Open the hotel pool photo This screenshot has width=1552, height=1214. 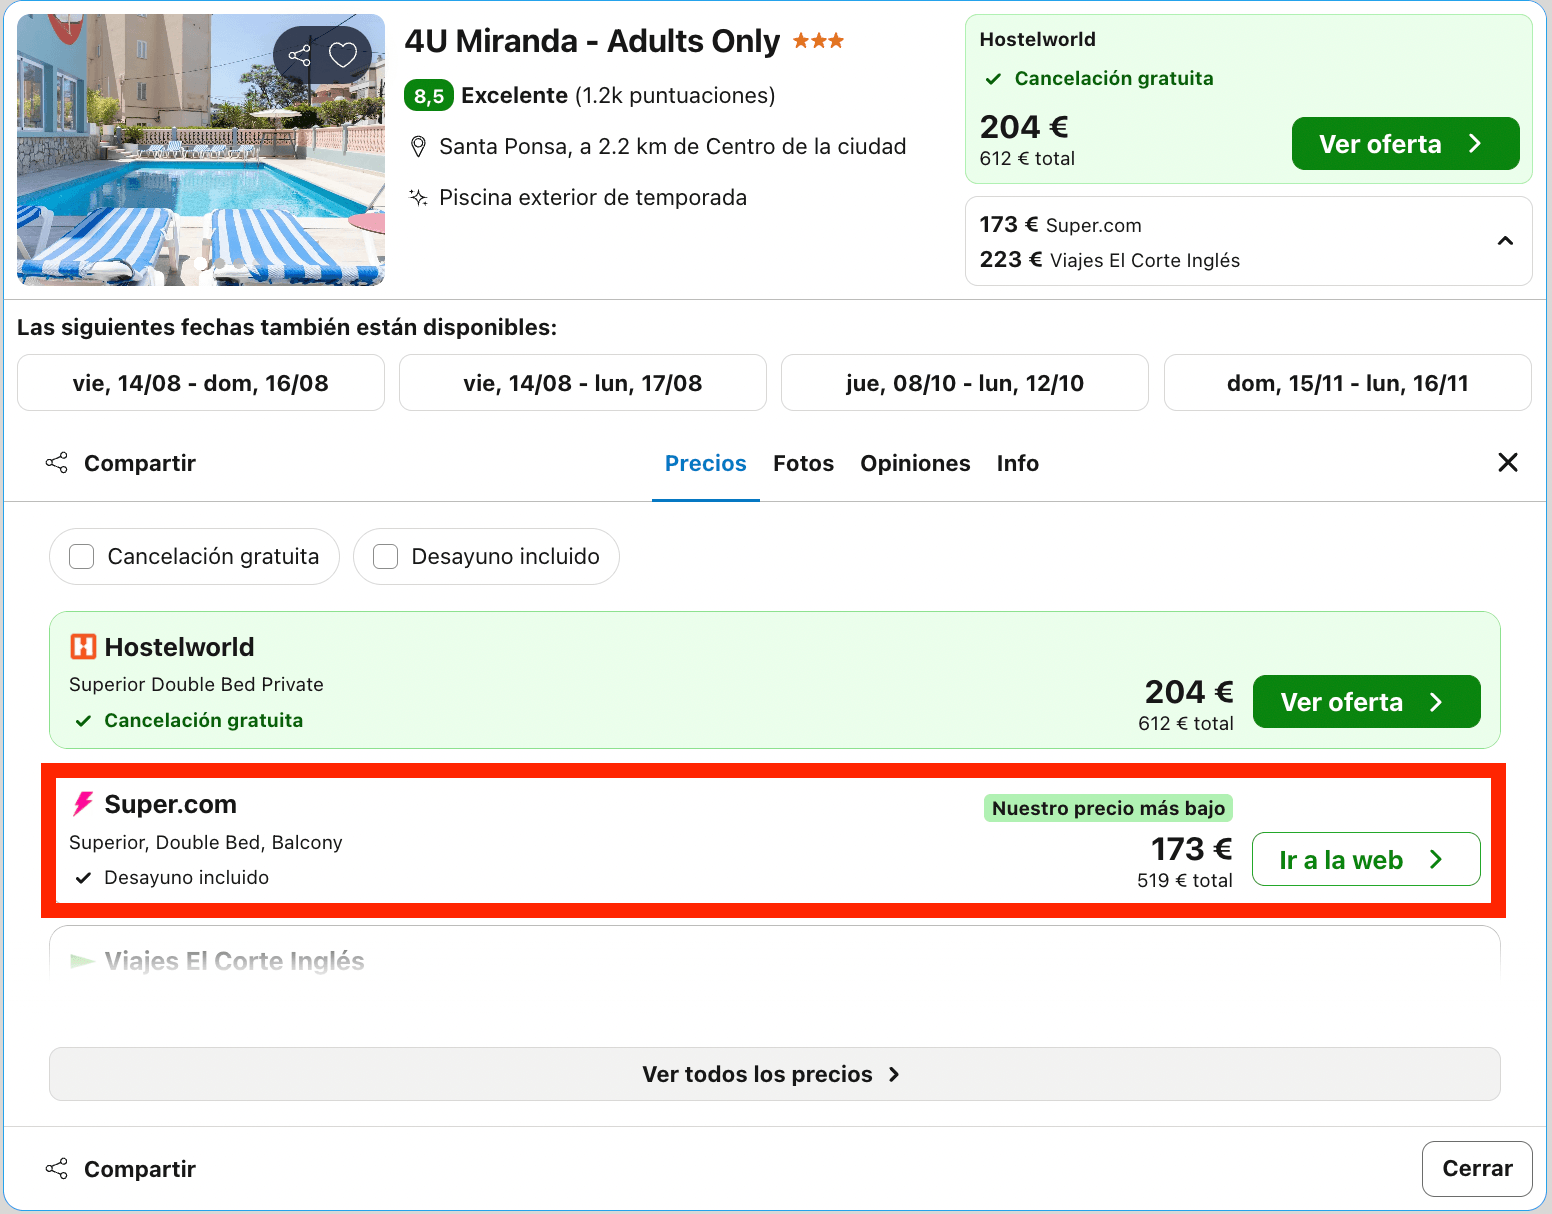click(x=201, y=150)
